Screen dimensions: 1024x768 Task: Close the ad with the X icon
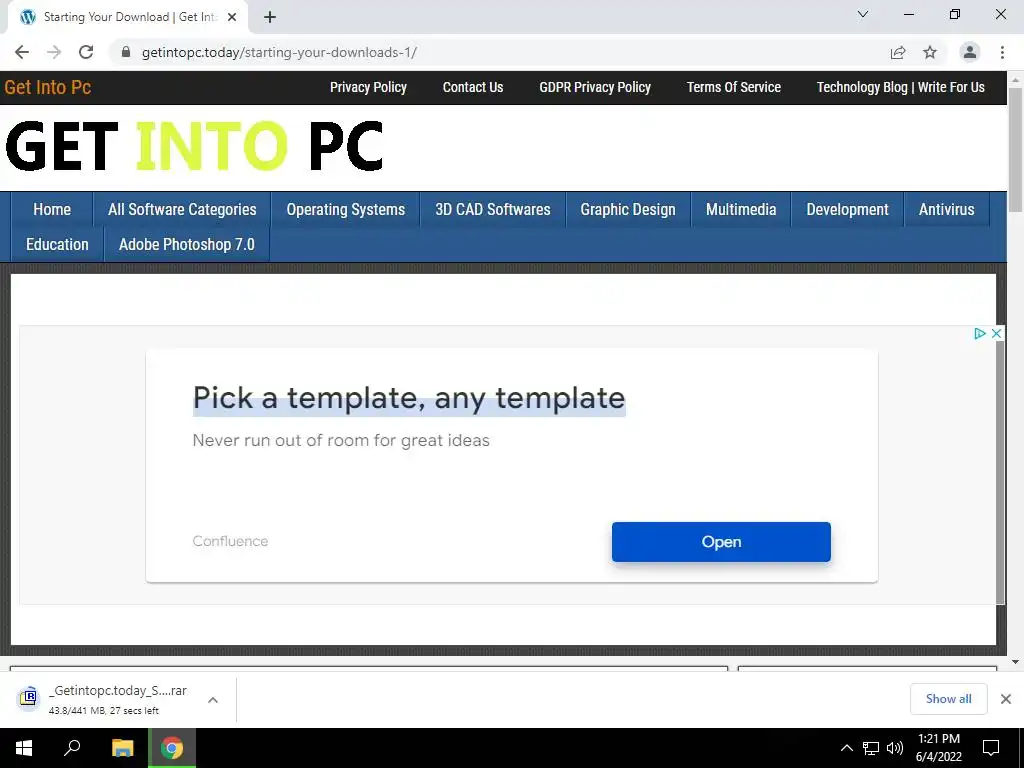point(996,334)
